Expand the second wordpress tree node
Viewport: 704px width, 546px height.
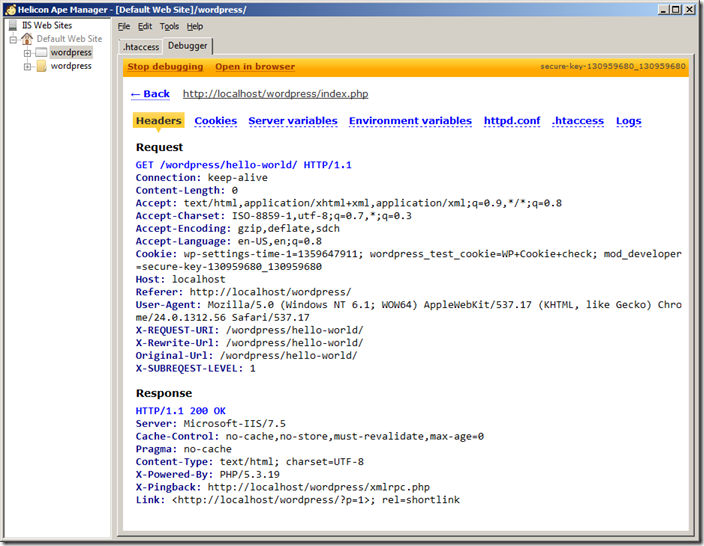click(x=27, y=66)
